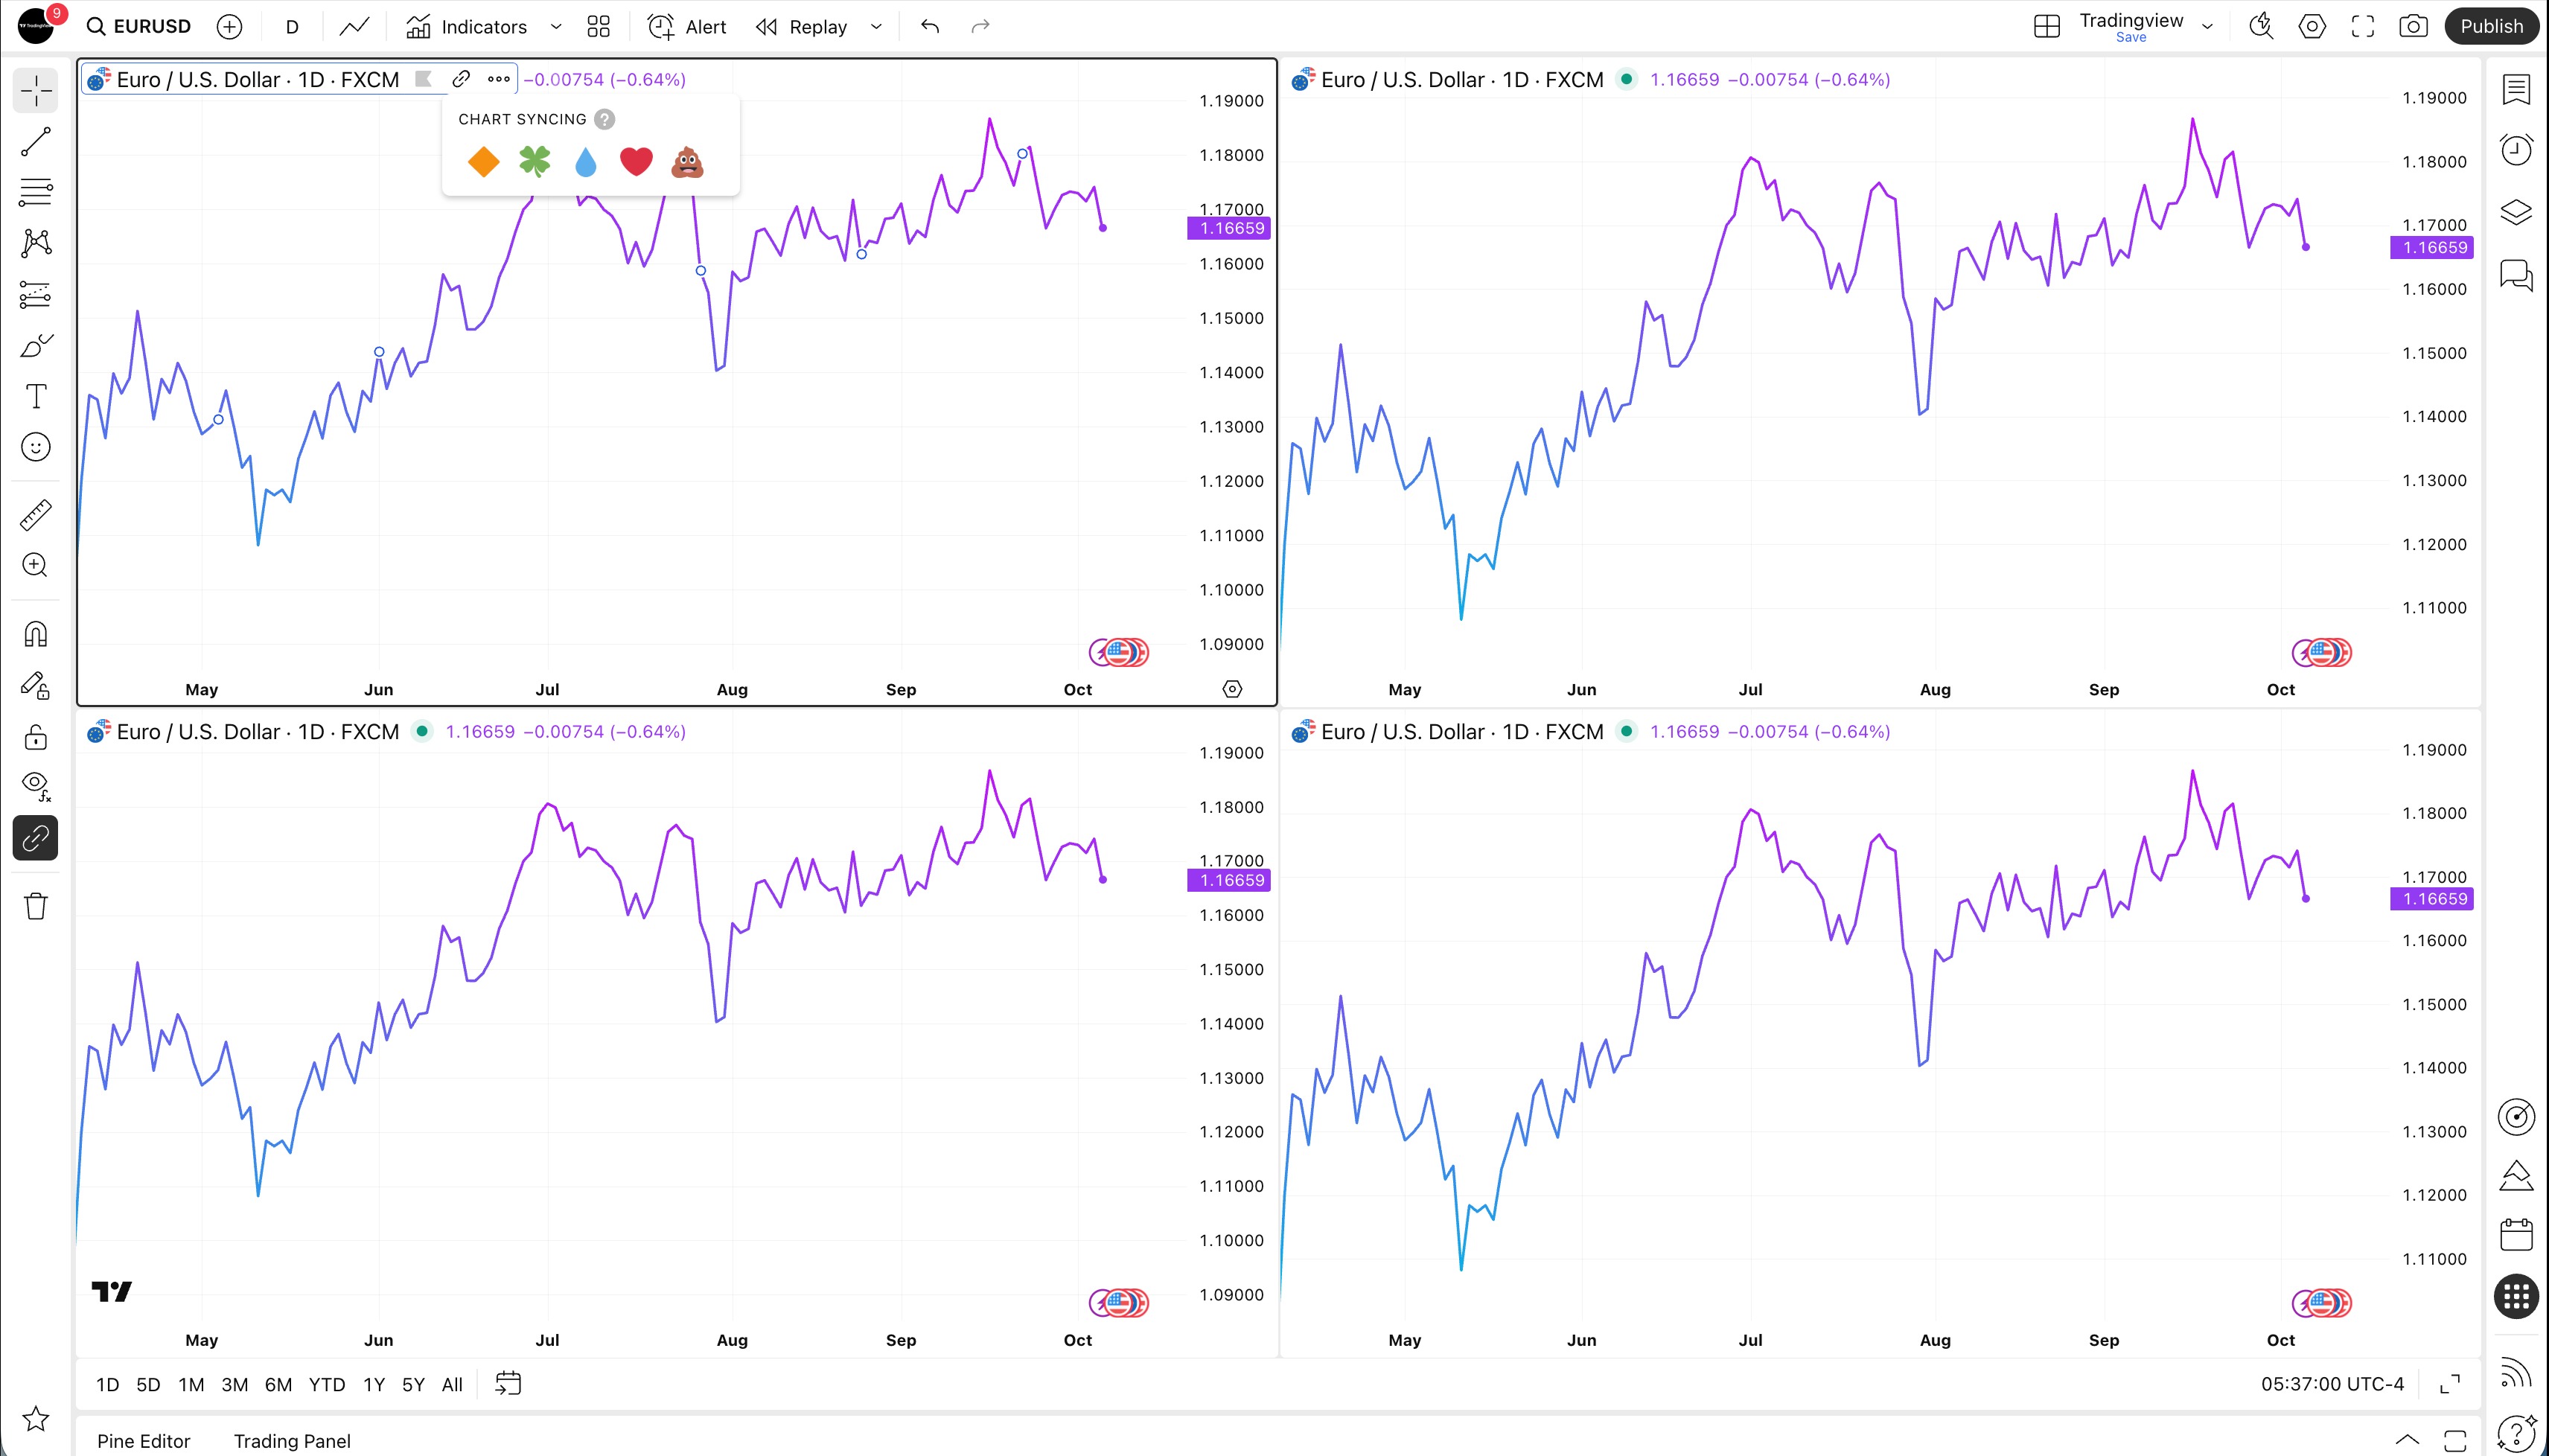
Task: Select the YTD time range
Action: (x=327, y=1385)
